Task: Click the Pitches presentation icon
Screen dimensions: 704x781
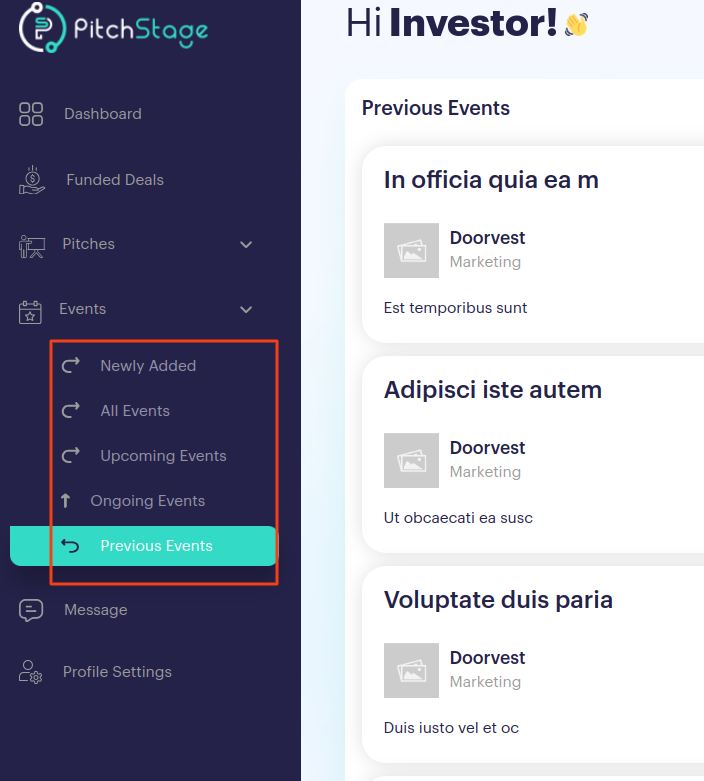Action: pyautogui.click(x=32, y=246)
